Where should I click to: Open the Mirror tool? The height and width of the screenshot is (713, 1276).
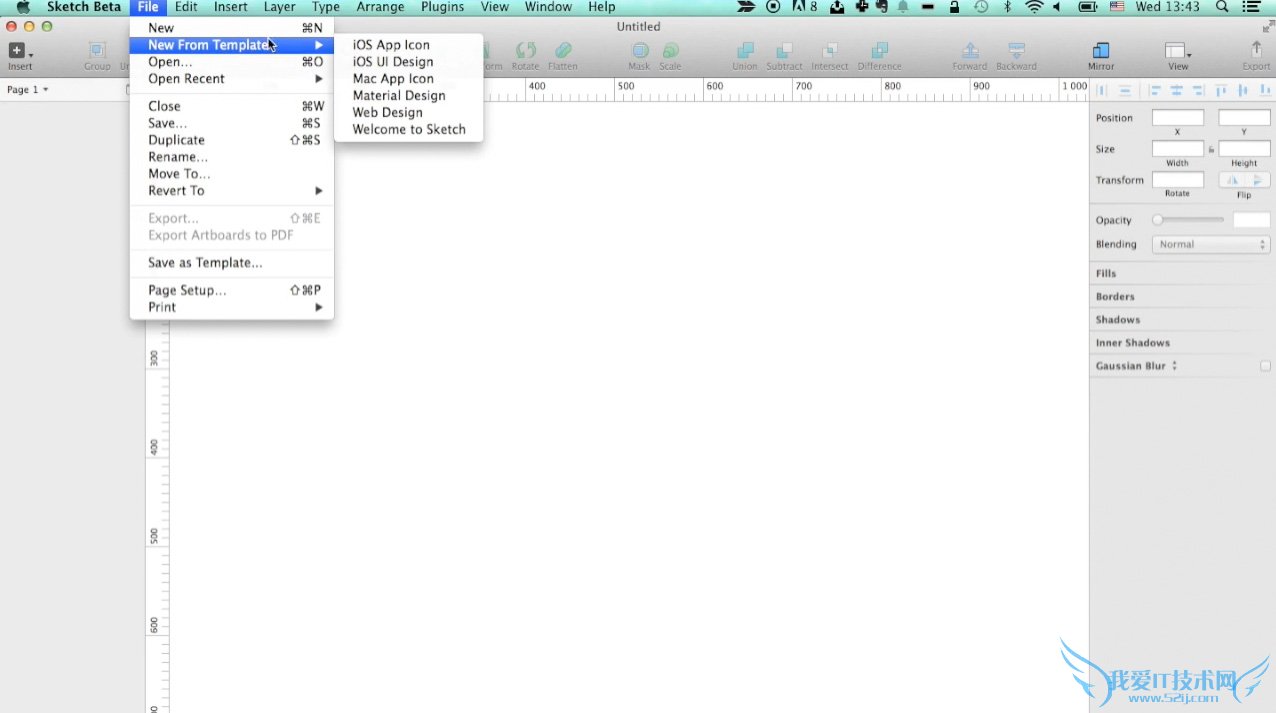tap(1101, 50)
